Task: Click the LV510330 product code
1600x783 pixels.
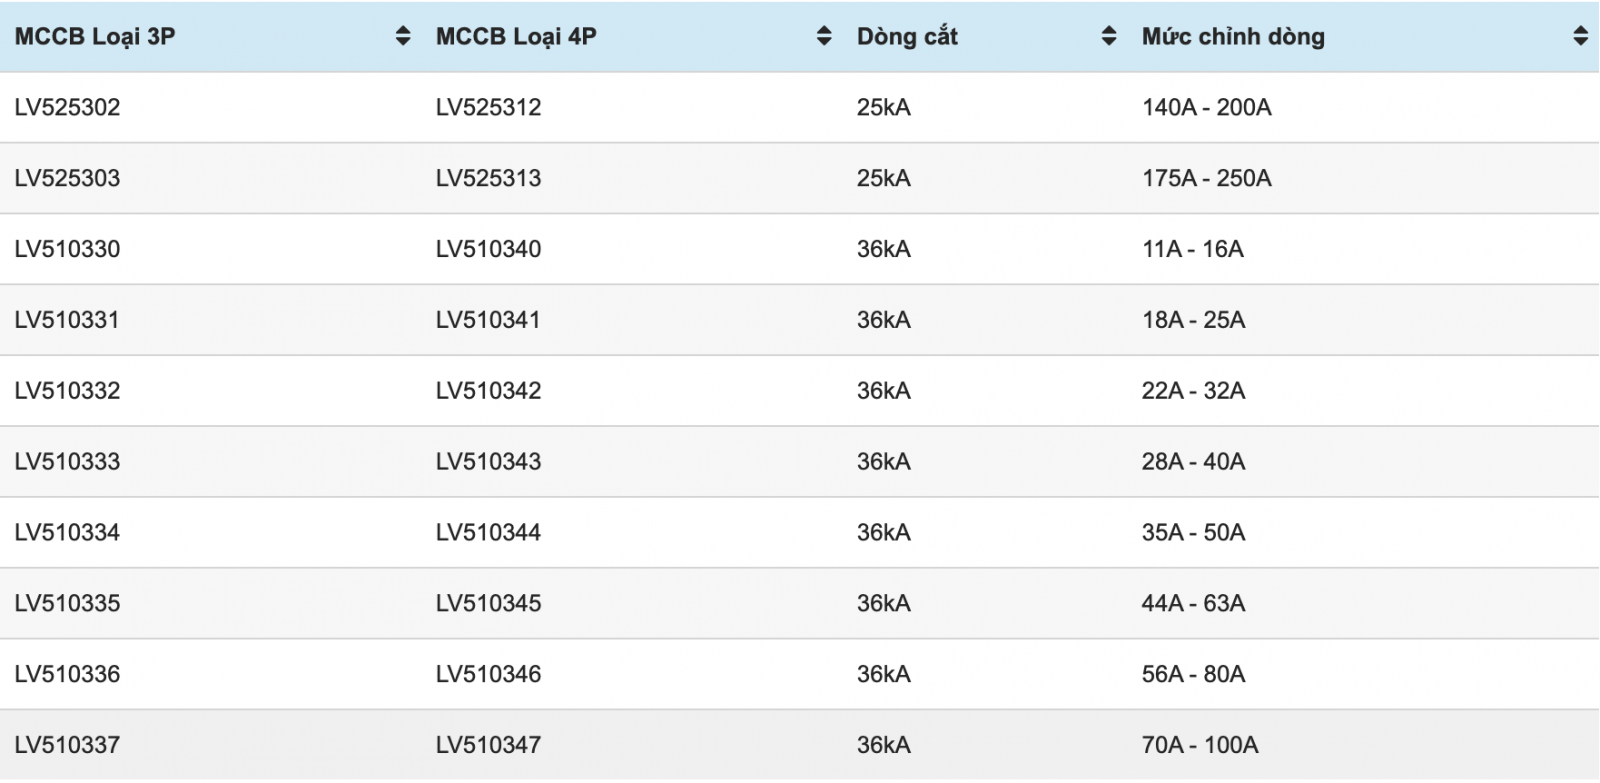Action: (67, 249)
